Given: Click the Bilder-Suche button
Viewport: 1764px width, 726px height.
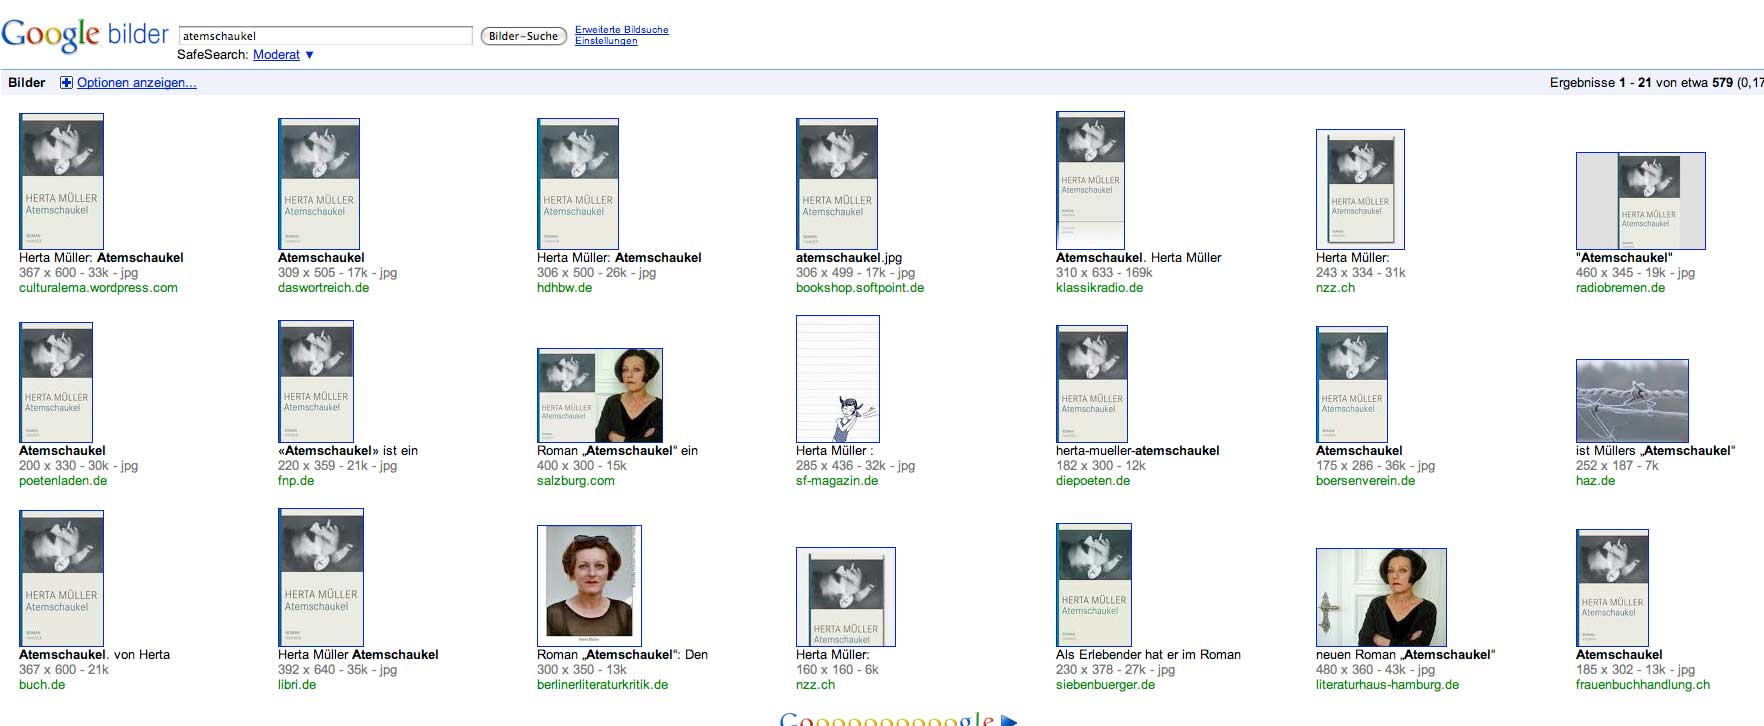Looking at the screenshot, I should coord(523,36).
